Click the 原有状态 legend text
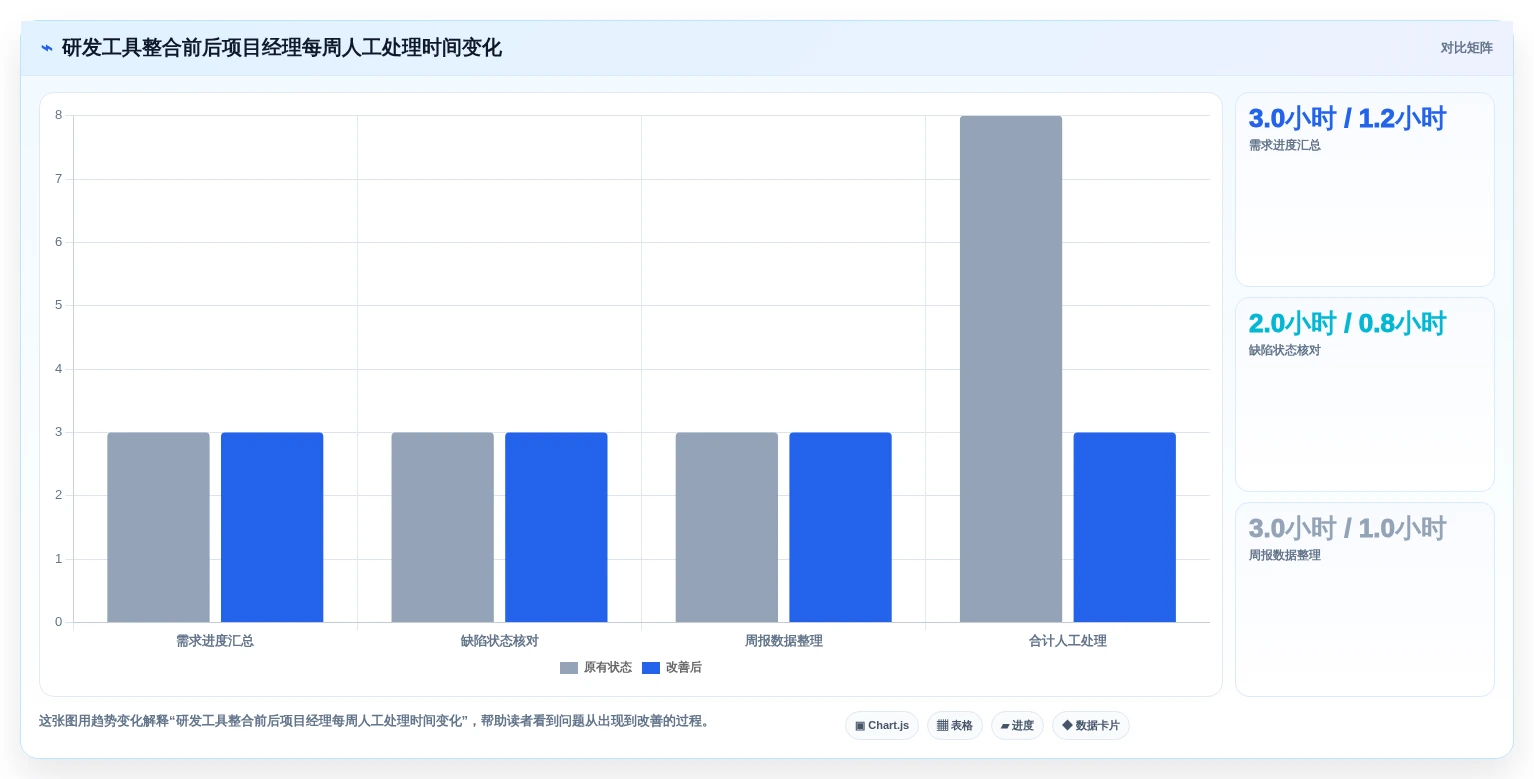Viewport: 1534px width, 779px height. pyautogui.click(x=608, y=668)
